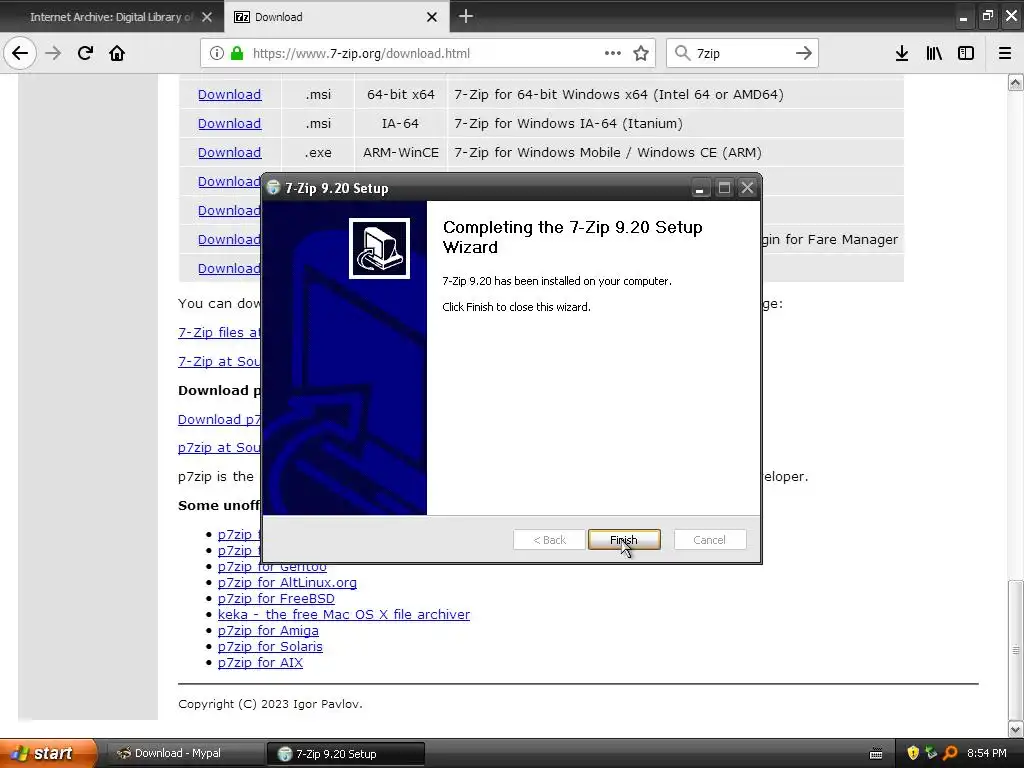Open p7zip for AltLinux.org link
1024x768 pixels.
tap(287, 582)
